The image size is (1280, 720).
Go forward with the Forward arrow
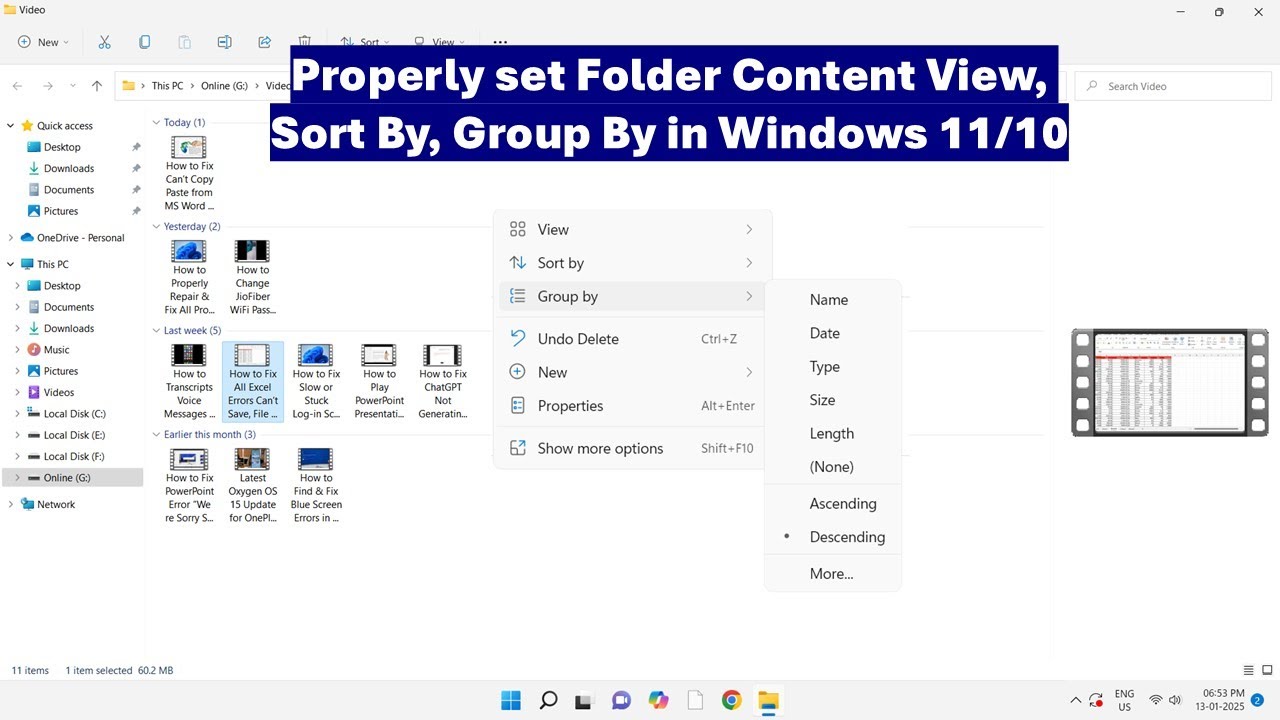coord(47,86)
